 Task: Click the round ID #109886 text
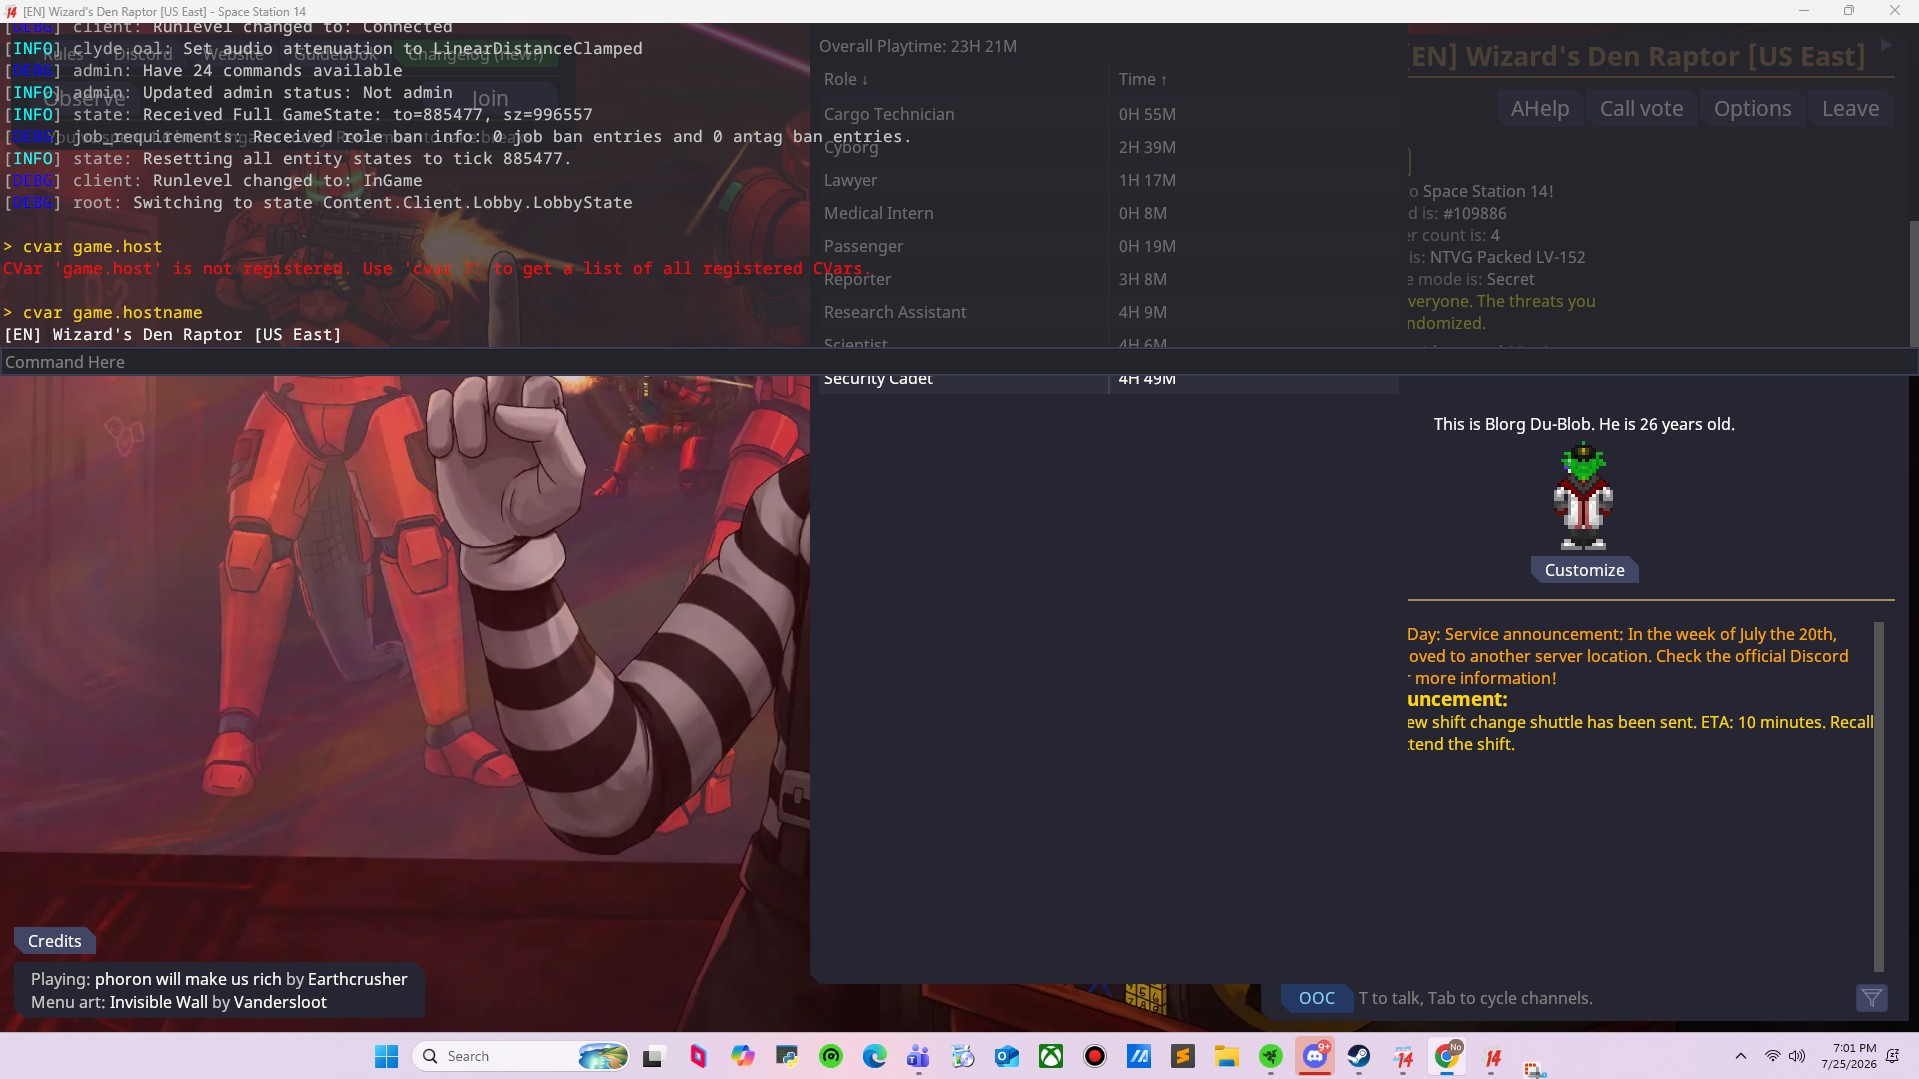[1474, 213]
